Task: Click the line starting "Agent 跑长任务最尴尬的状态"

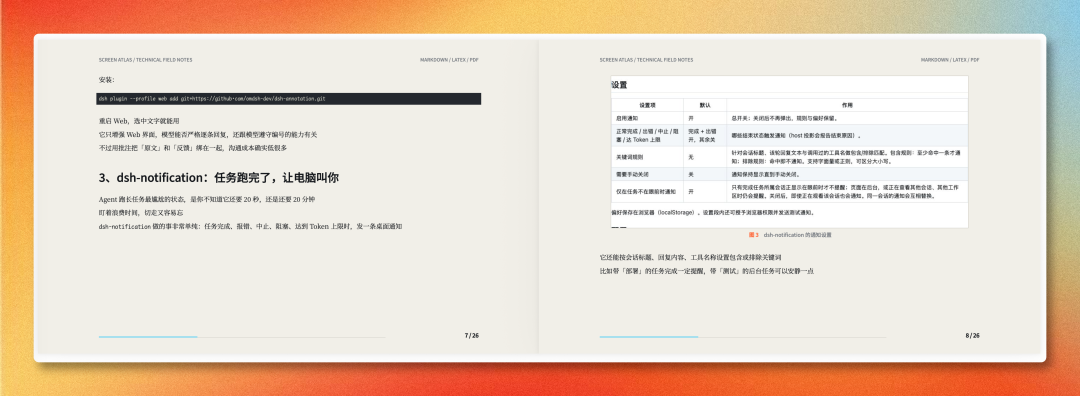Action: (207, 199)
